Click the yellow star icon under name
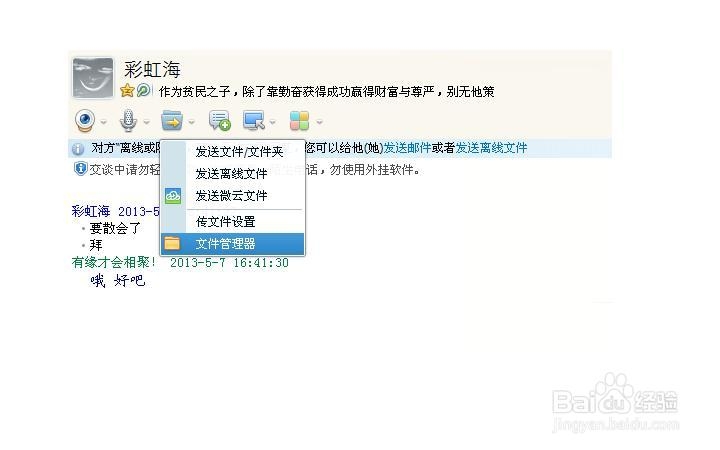The width and height of the screenshot is (720, 450). (x=127, y=90)
